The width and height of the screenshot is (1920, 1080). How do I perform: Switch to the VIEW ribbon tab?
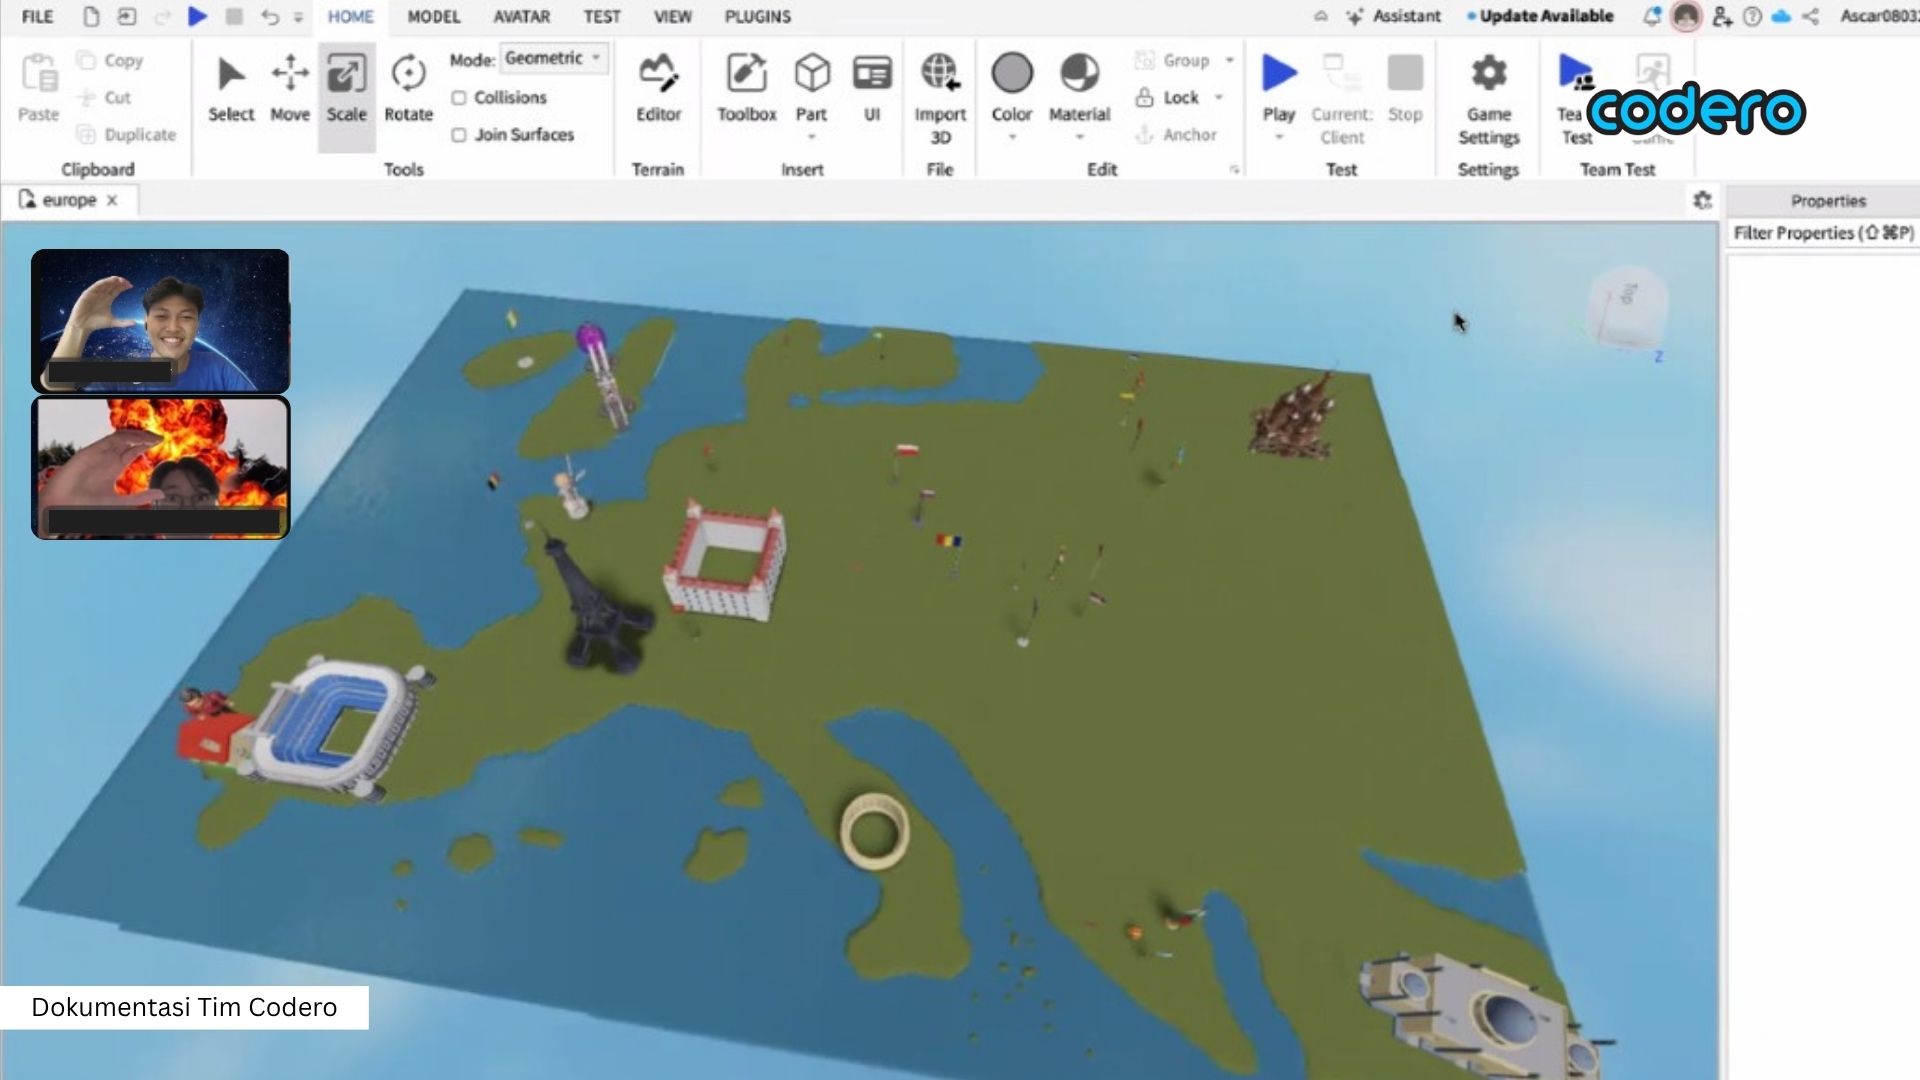pos(673,17)
